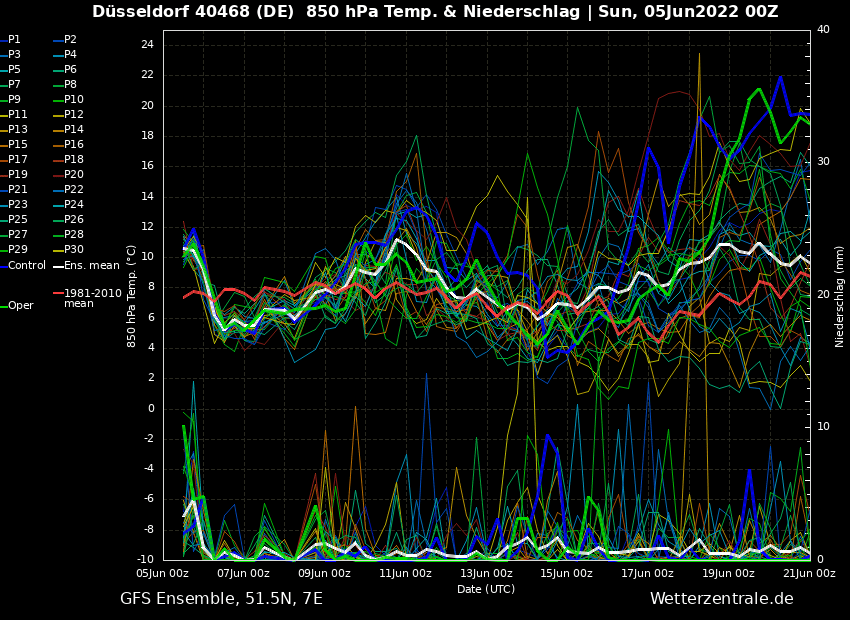Select the P20 legend entry
The width and height of the screenshot is (850, 620).
pos(74,175)
